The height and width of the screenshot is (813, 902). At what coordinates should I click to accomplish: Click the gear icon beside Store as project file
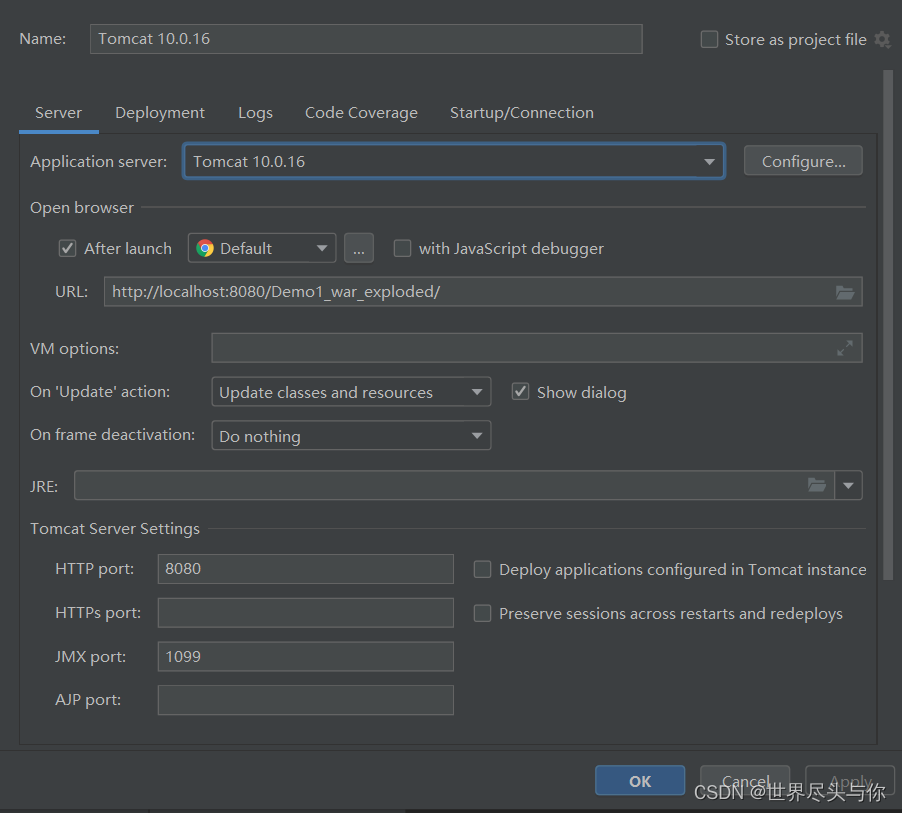click(882, 40)
